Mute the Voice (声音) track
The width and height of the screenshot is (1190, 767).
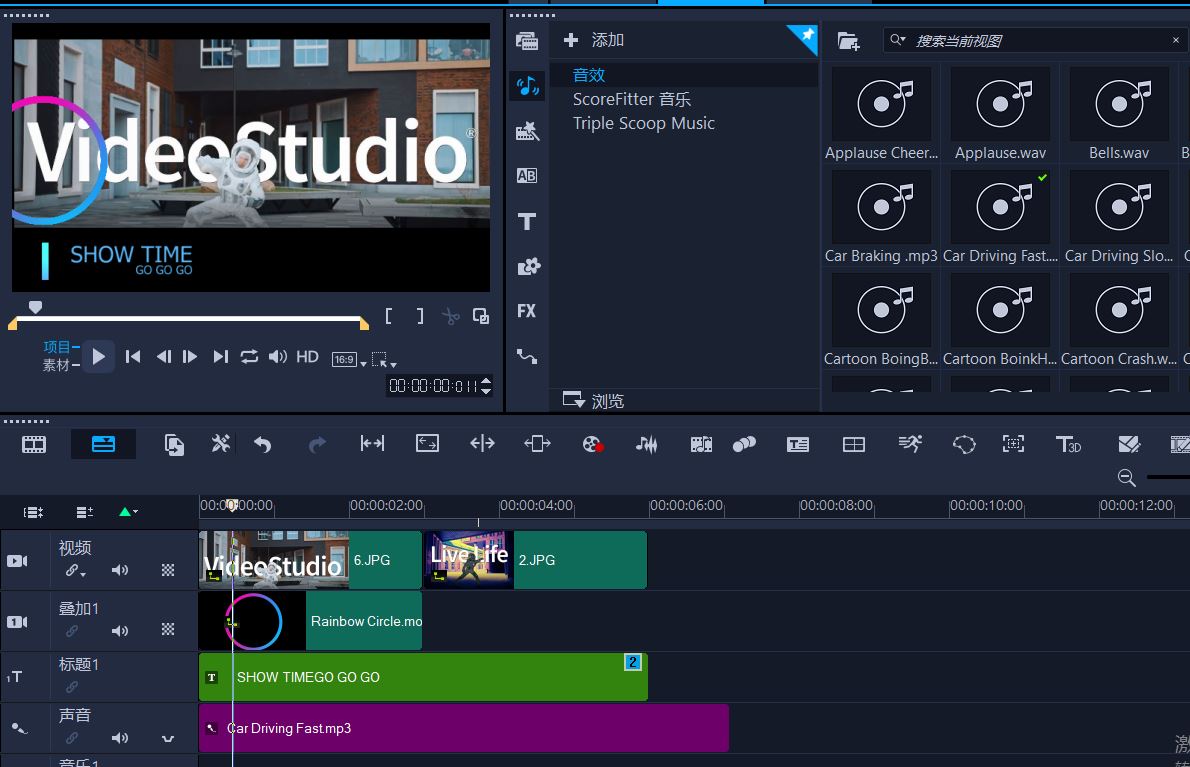tap(120, 737)
